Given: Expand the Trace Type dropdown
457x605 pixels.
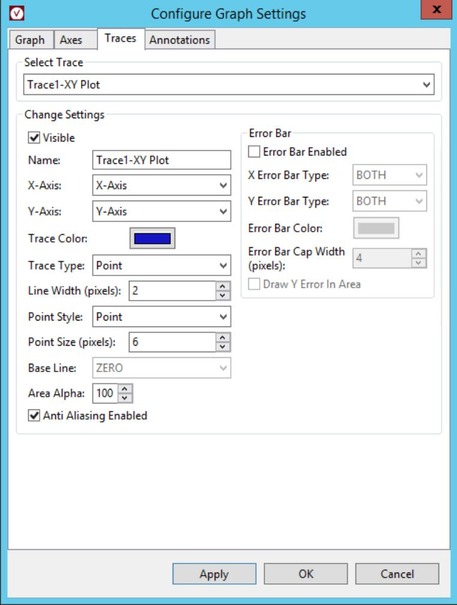Looking at the screenshot, I should tap(161, 265).
